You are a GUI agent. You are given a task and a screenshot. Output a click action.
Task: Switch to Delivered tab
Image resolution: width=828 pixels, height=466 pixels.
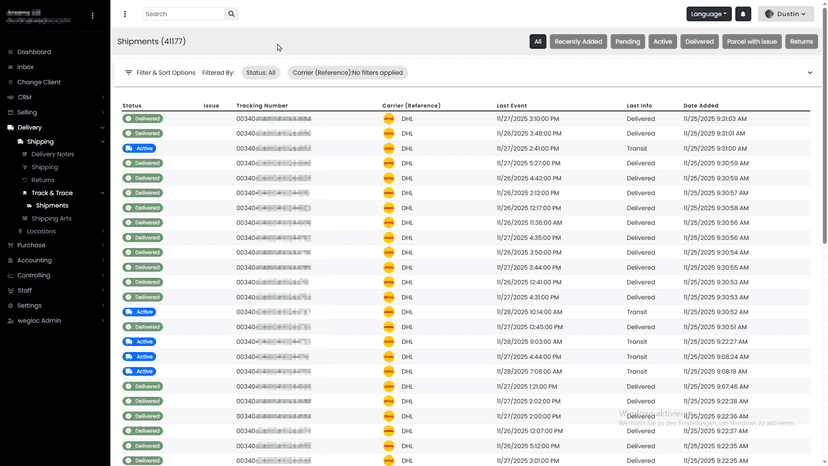(699, 41)
